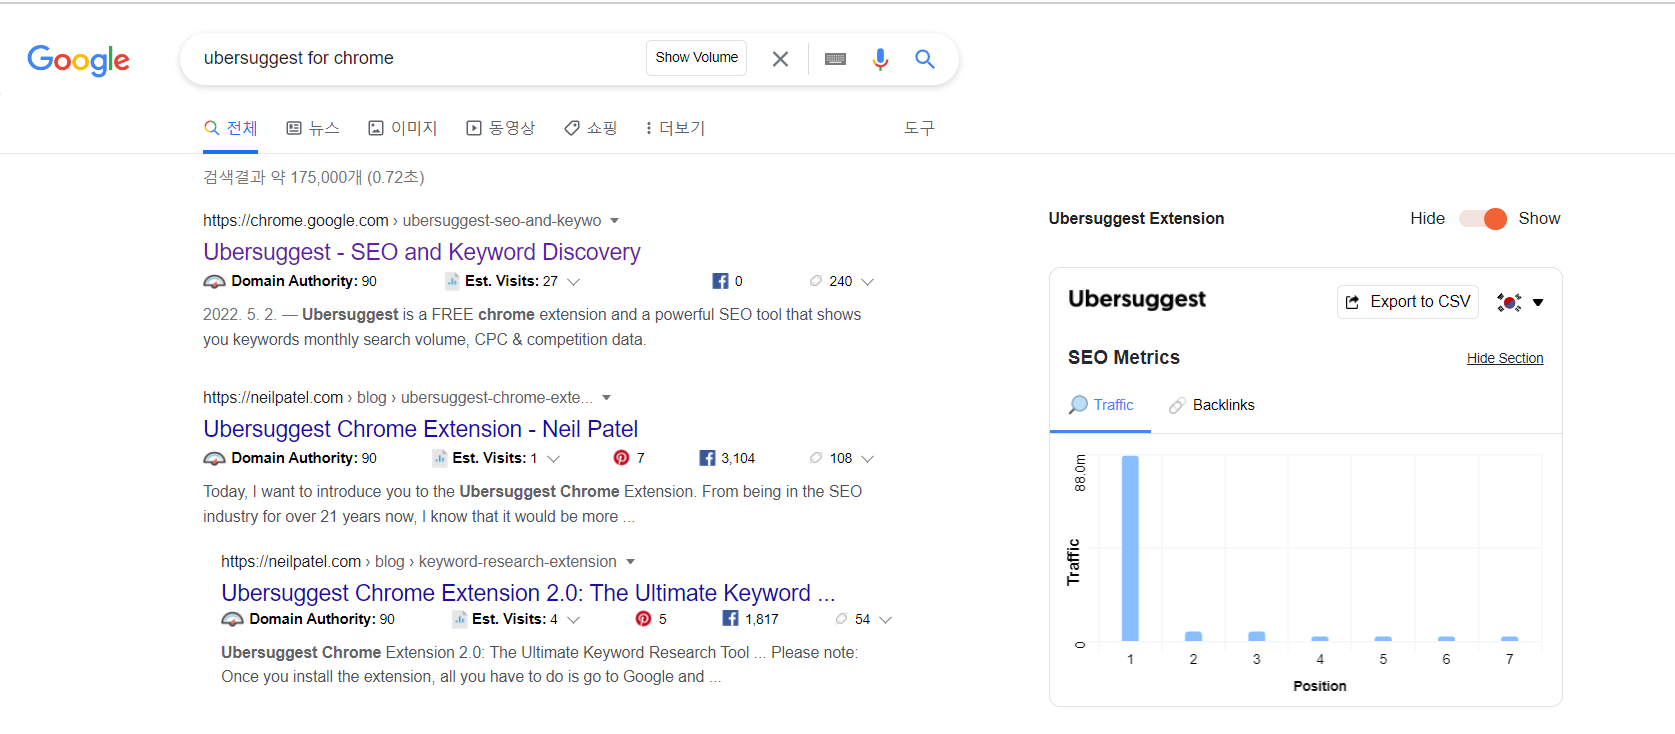Screen dimensions: 1675x734
Task: Open 'Ubersuggest Chrome Extension 2.0' result
Action: click(528, 593)
